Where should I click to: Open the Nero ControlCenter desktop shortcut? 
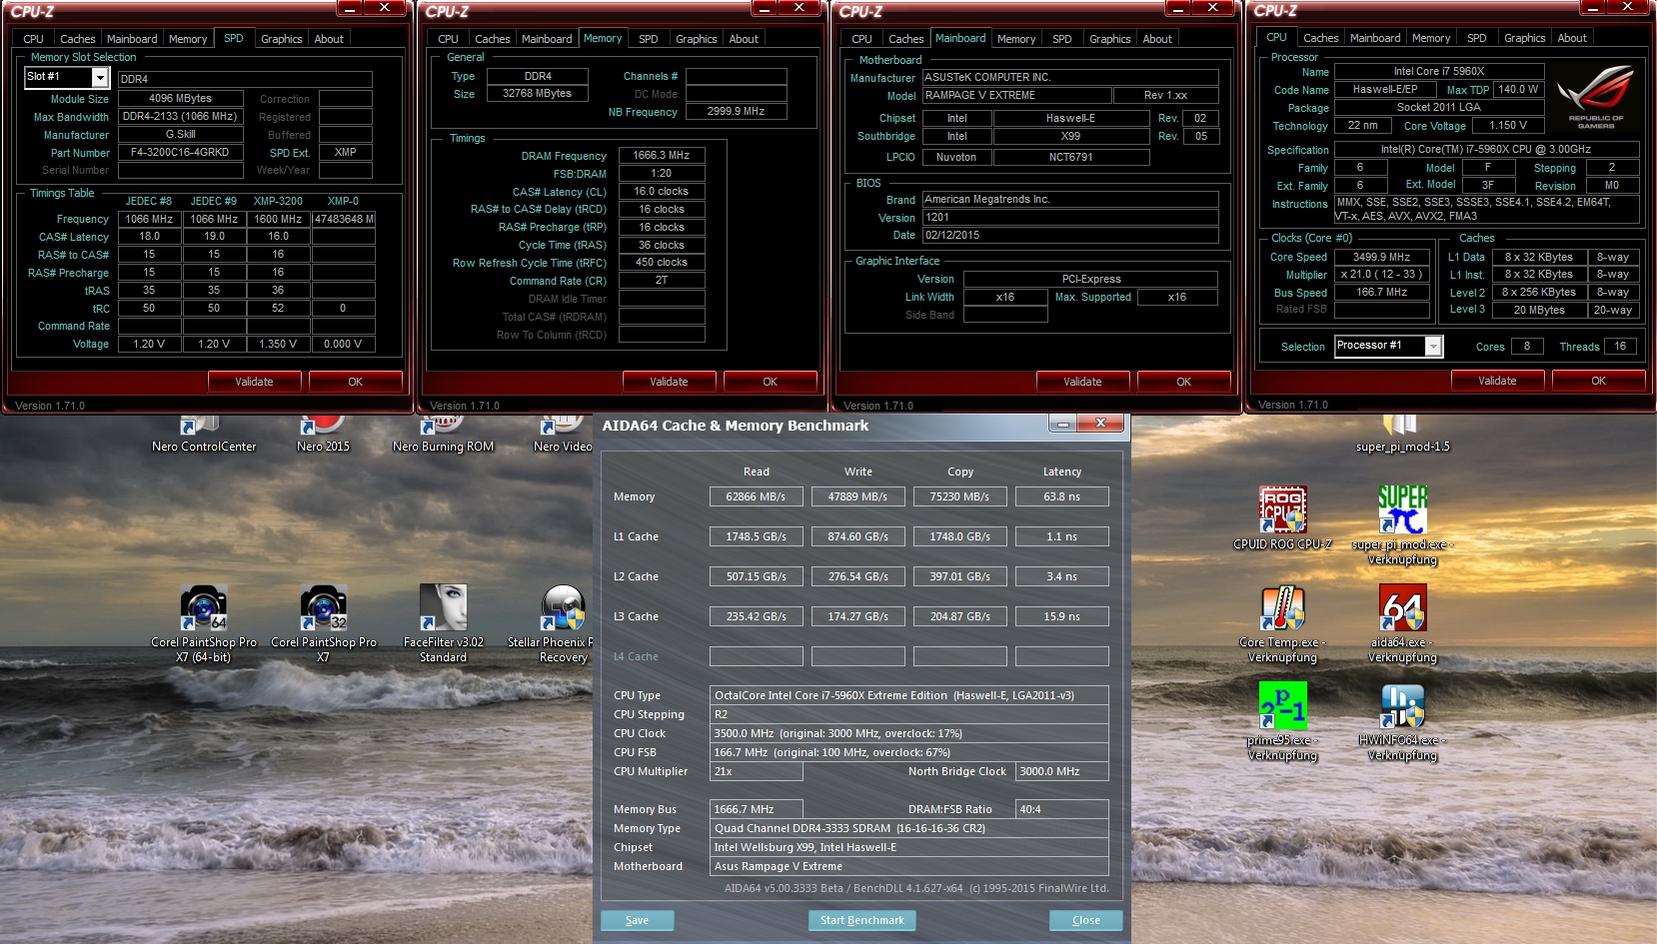(203, 436)
